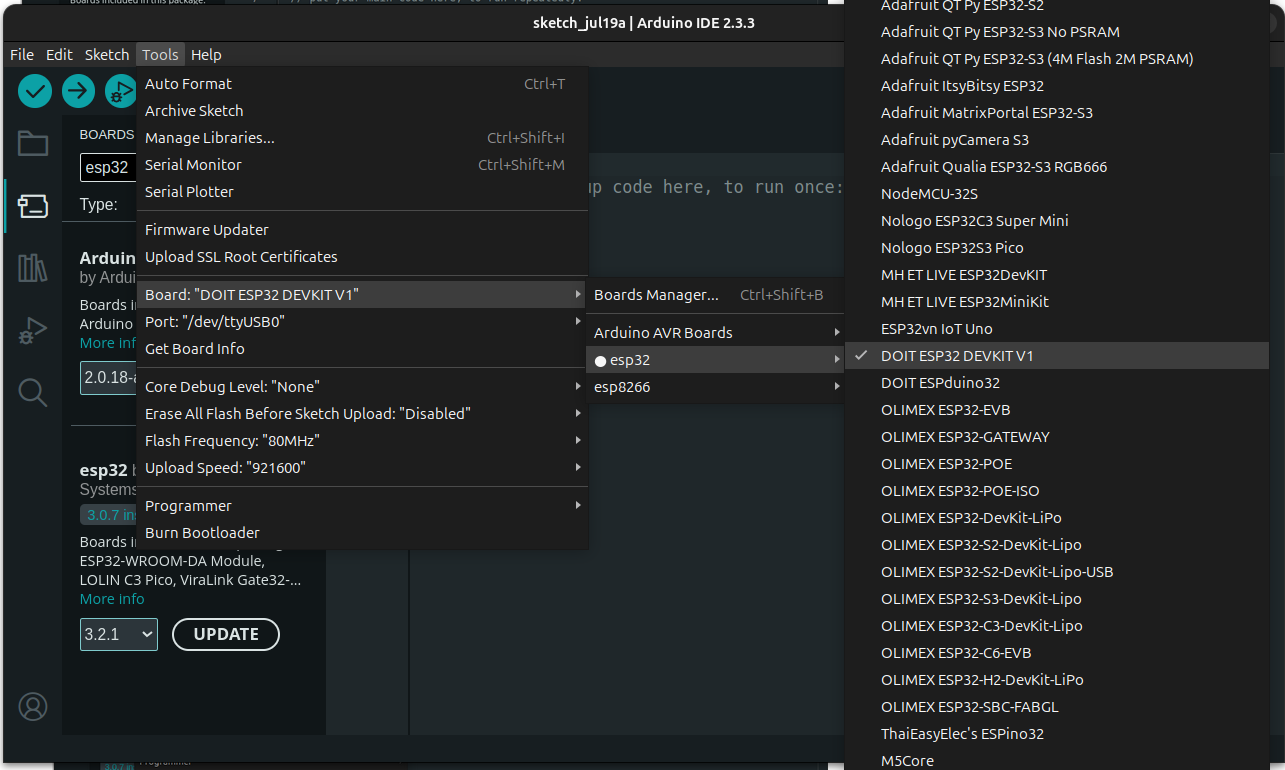
Task: Open Serial Plotter from Tools menu
Action: pos(362,192)
